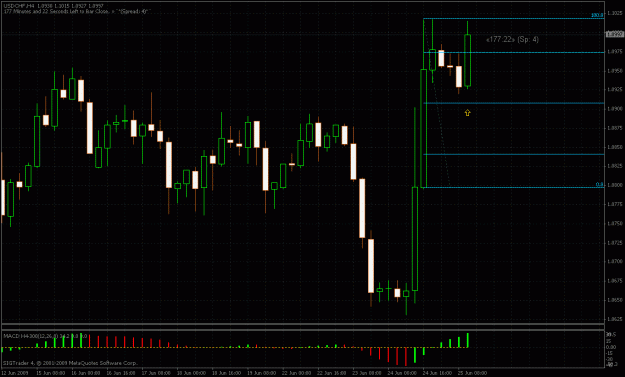This screenshot has width=625, height=377.
Task: Click the 1.0650 price axis label
Action: (x=615, y=300)
